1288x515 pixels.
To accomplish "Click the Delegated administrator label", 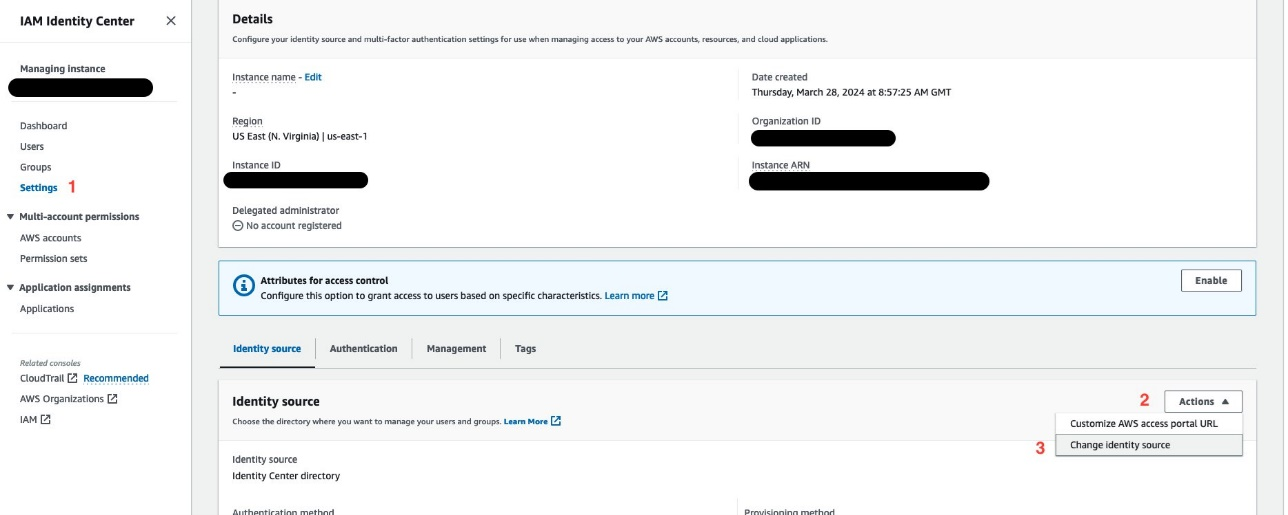I will (286, 211).
